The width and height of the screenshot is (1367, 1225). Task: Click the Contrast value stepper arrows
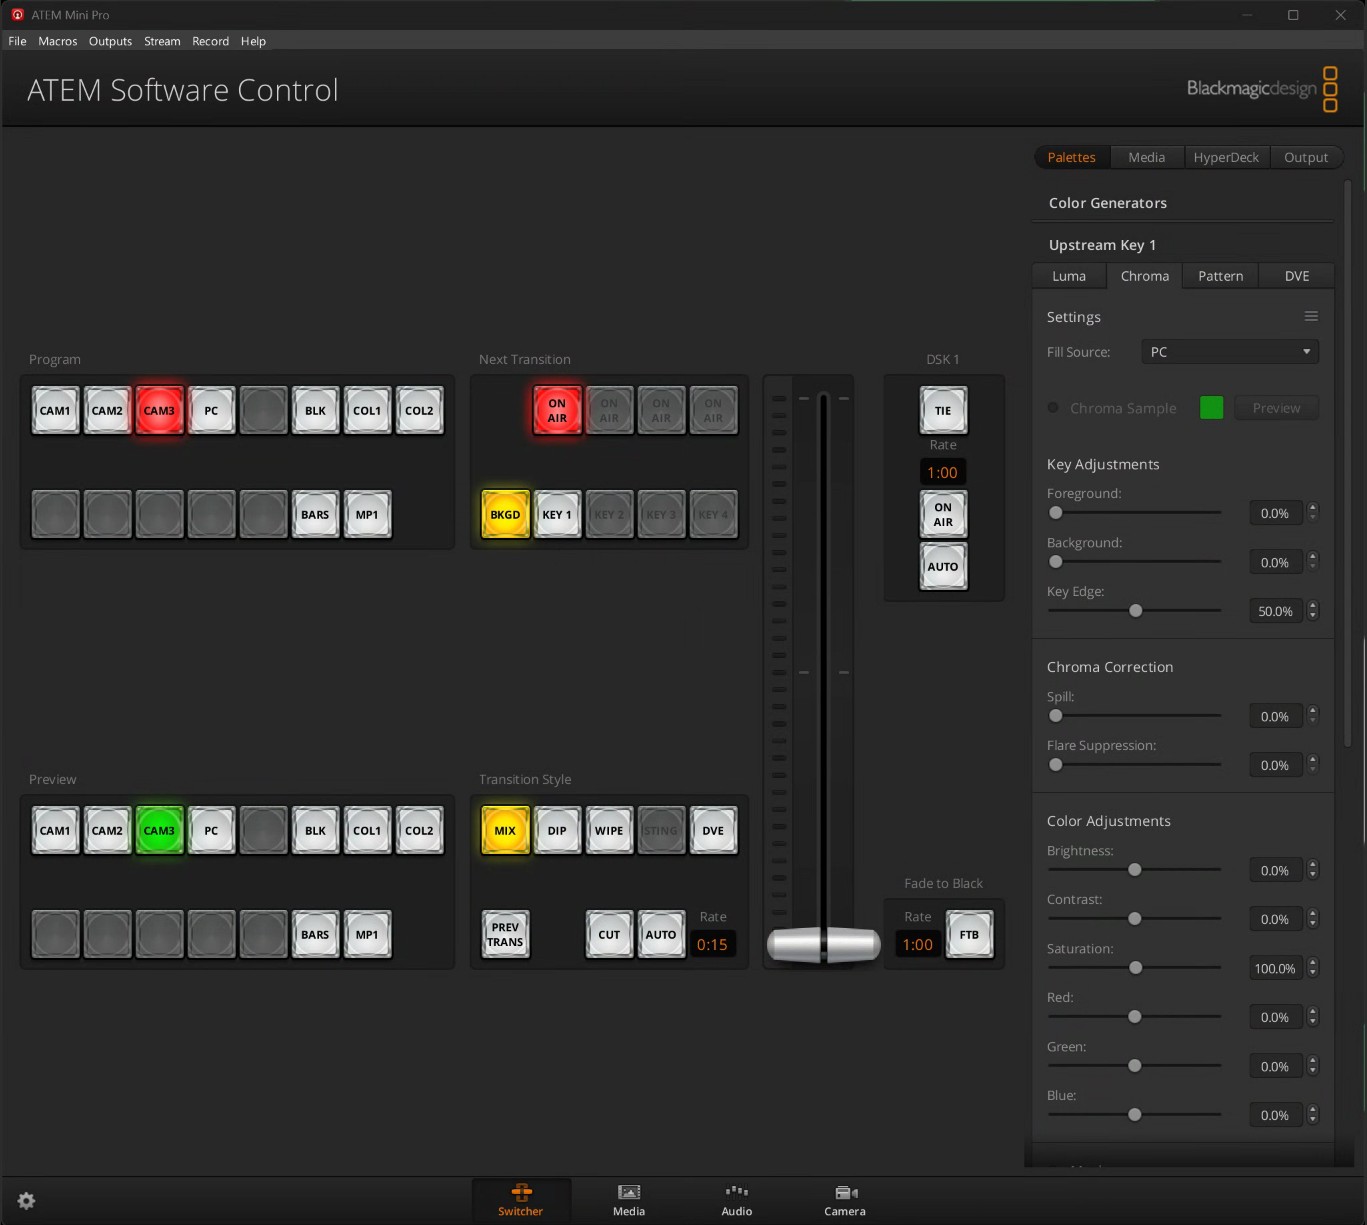(x=1313, y=919)
